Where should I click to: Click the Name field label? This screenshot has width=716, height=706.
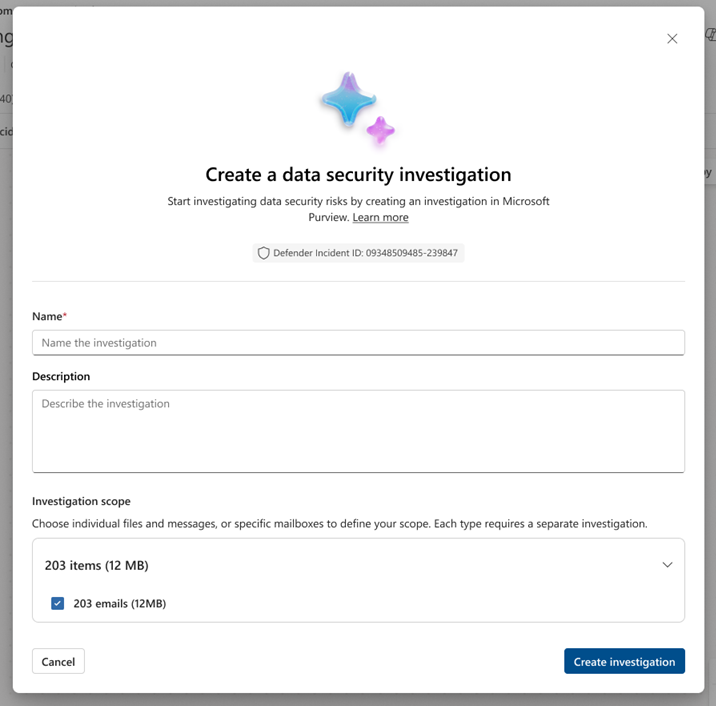pyautogui.click(x=47, y=316)
